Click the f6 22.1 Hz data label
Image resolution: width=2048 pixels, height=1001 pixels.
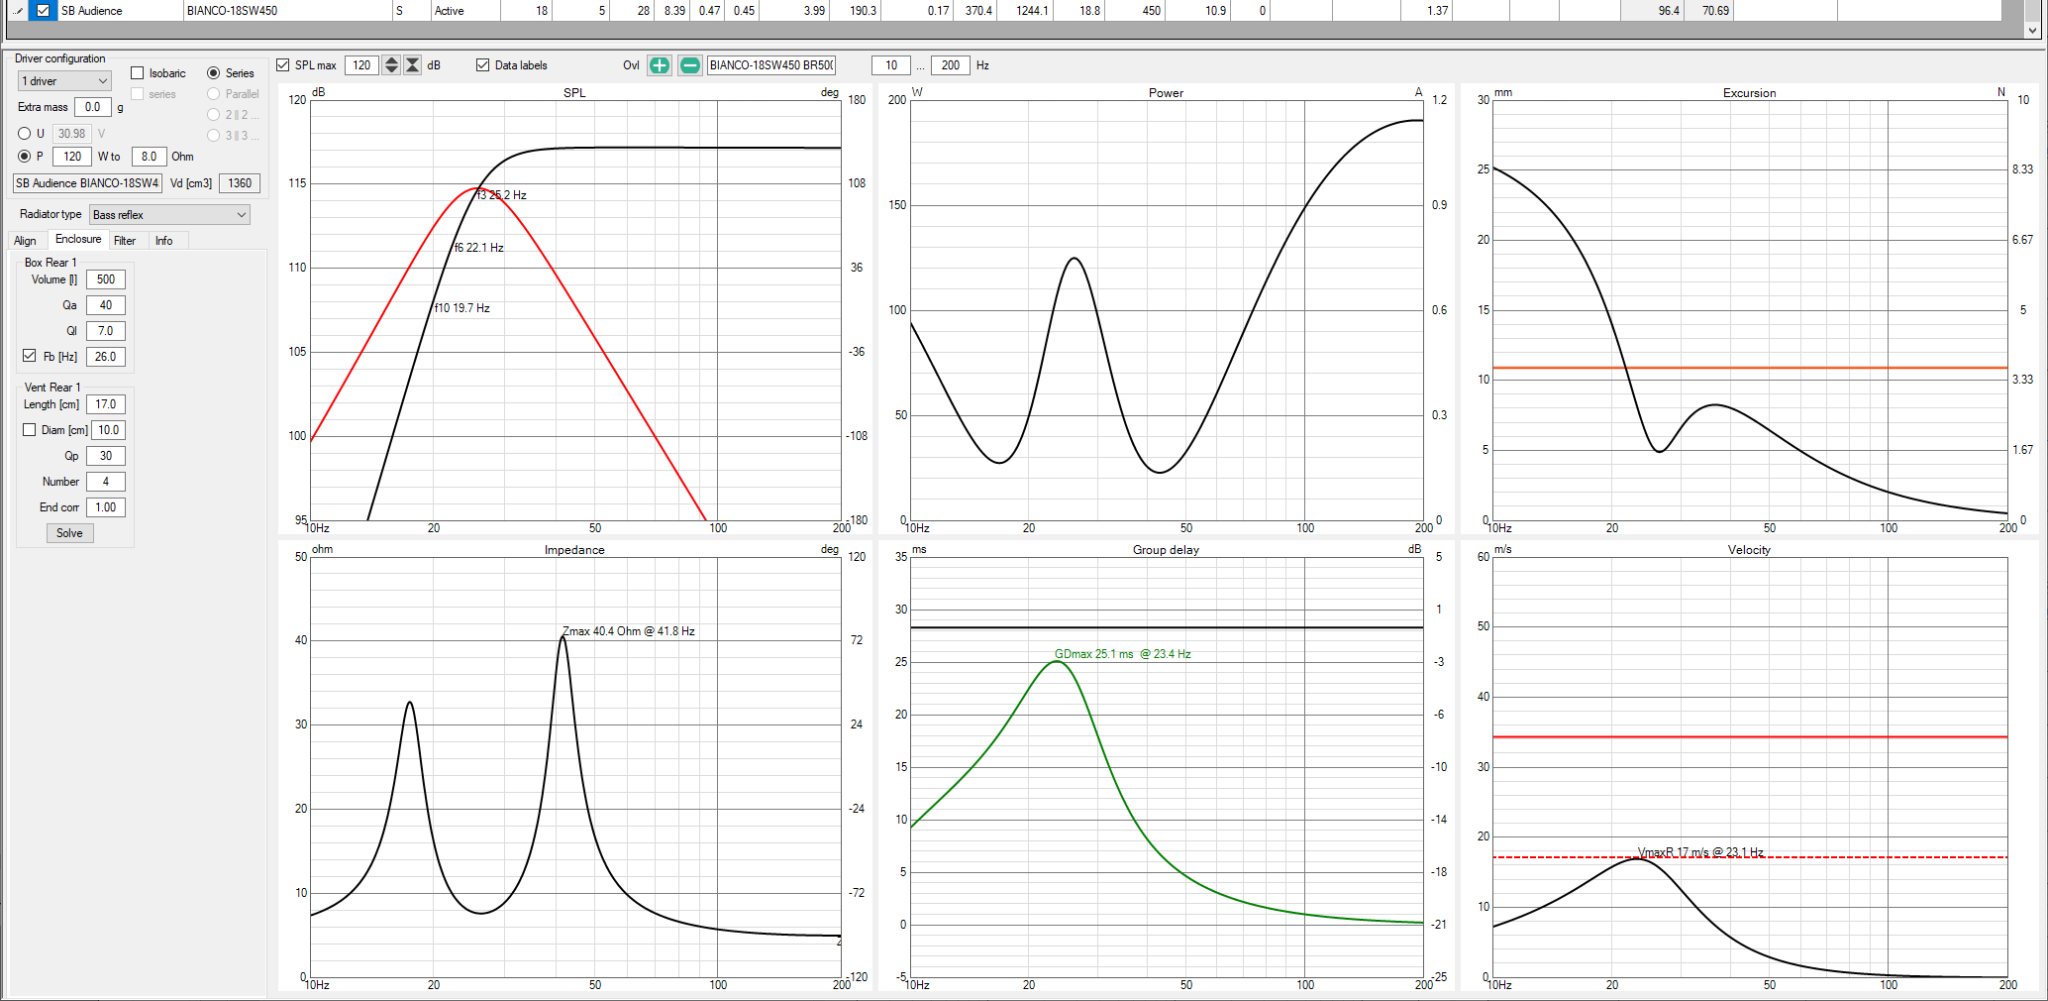click(479, 248)
